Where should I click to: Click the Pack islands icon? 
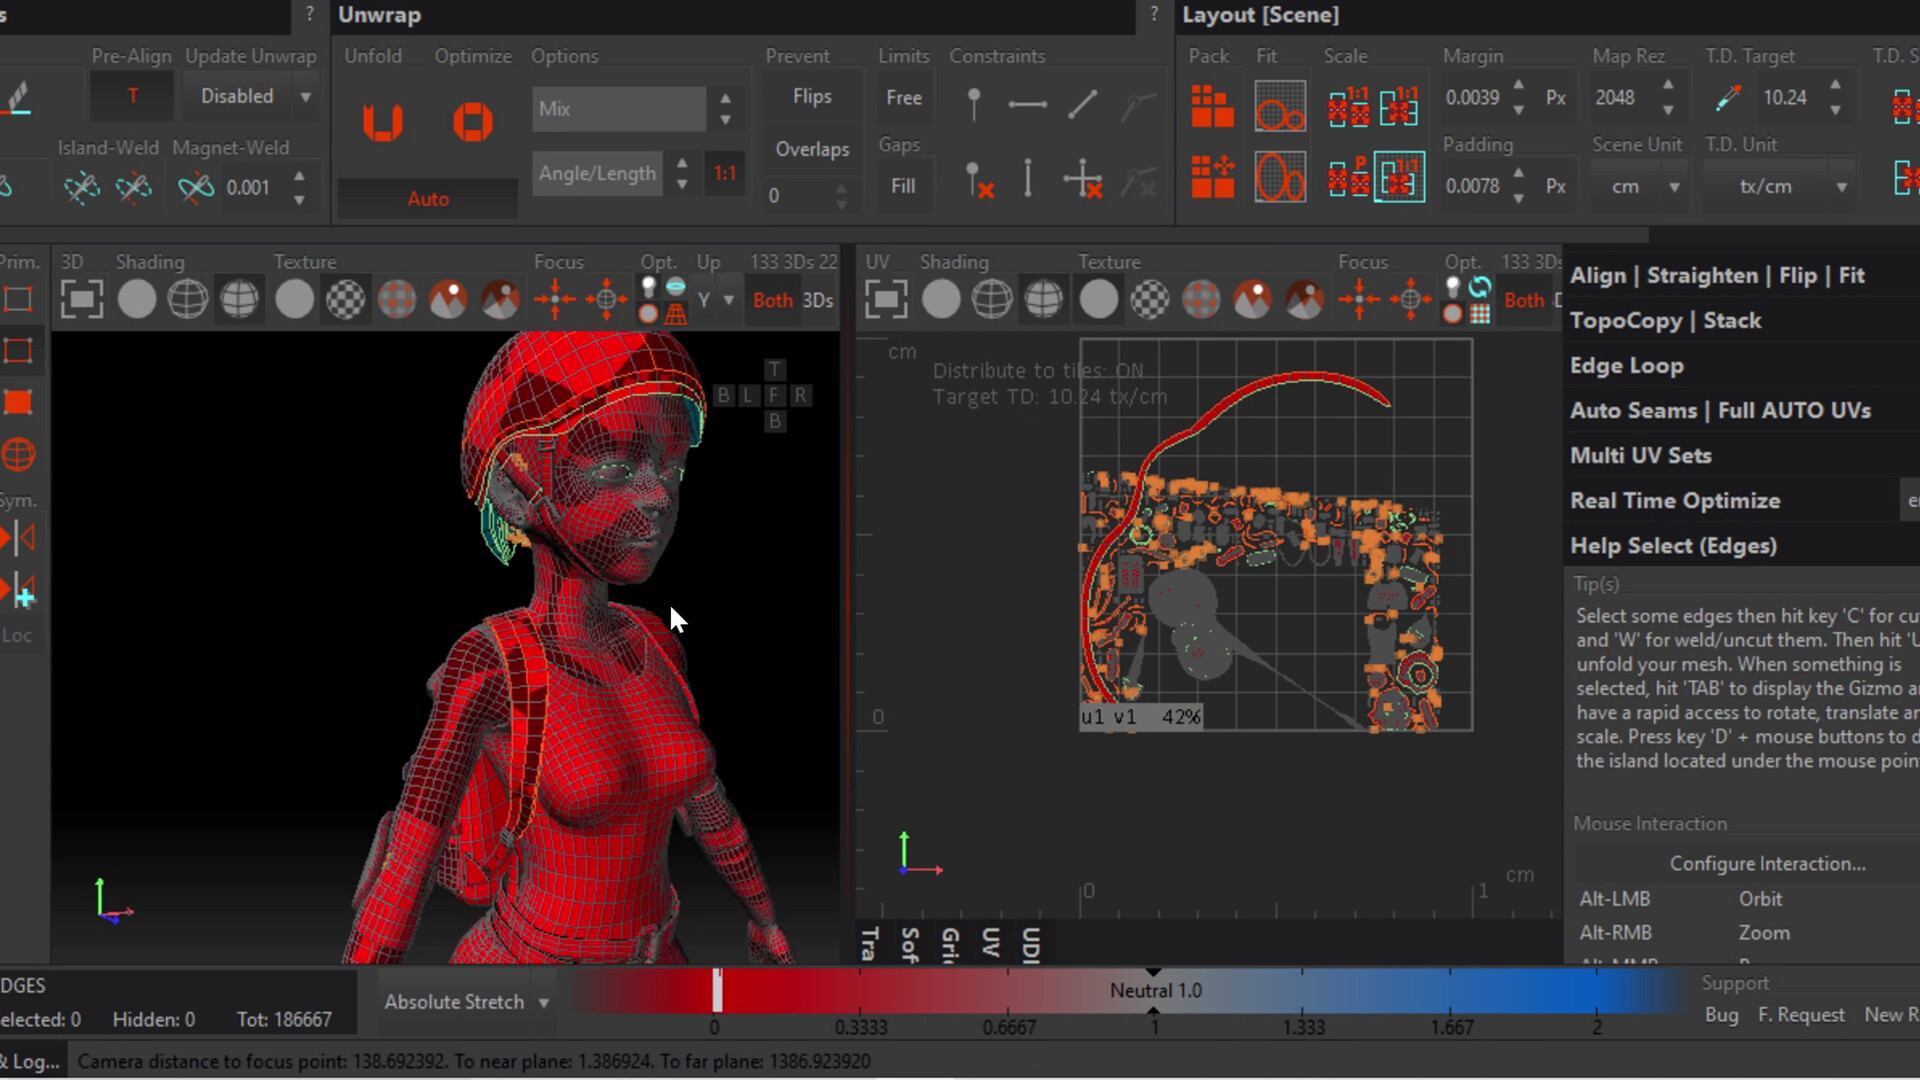pyautogui.click(x=1212, y=105)
